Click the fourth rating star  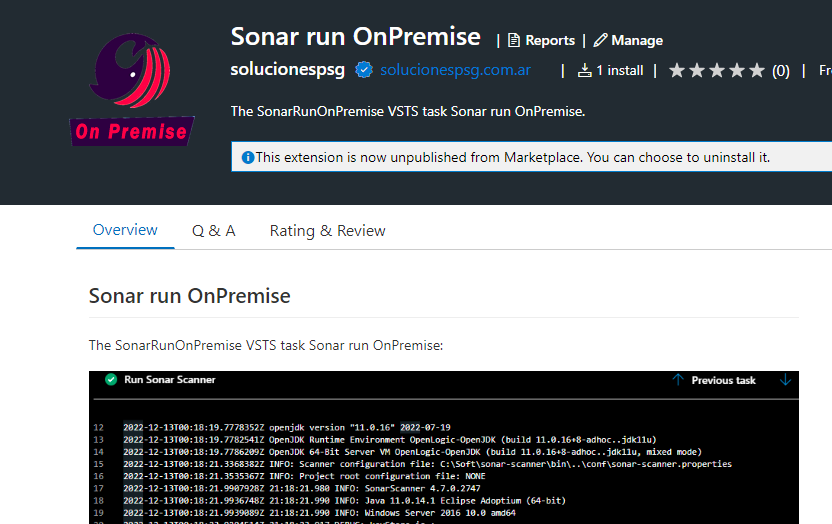tap(736, 71)
